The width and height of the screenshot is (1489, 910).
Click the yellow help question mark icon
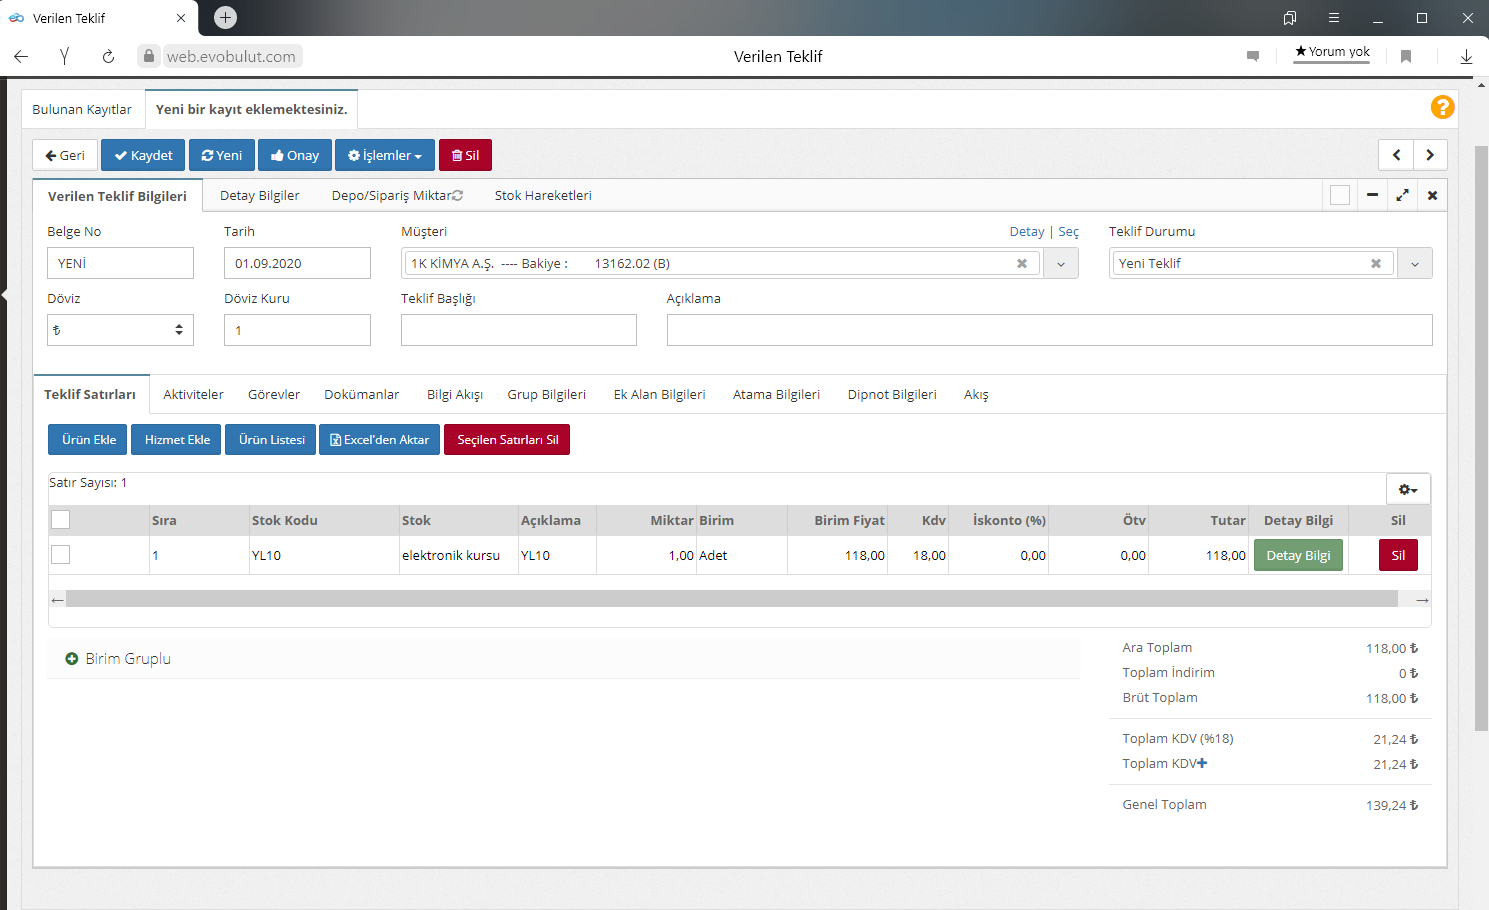[1442, 107]
